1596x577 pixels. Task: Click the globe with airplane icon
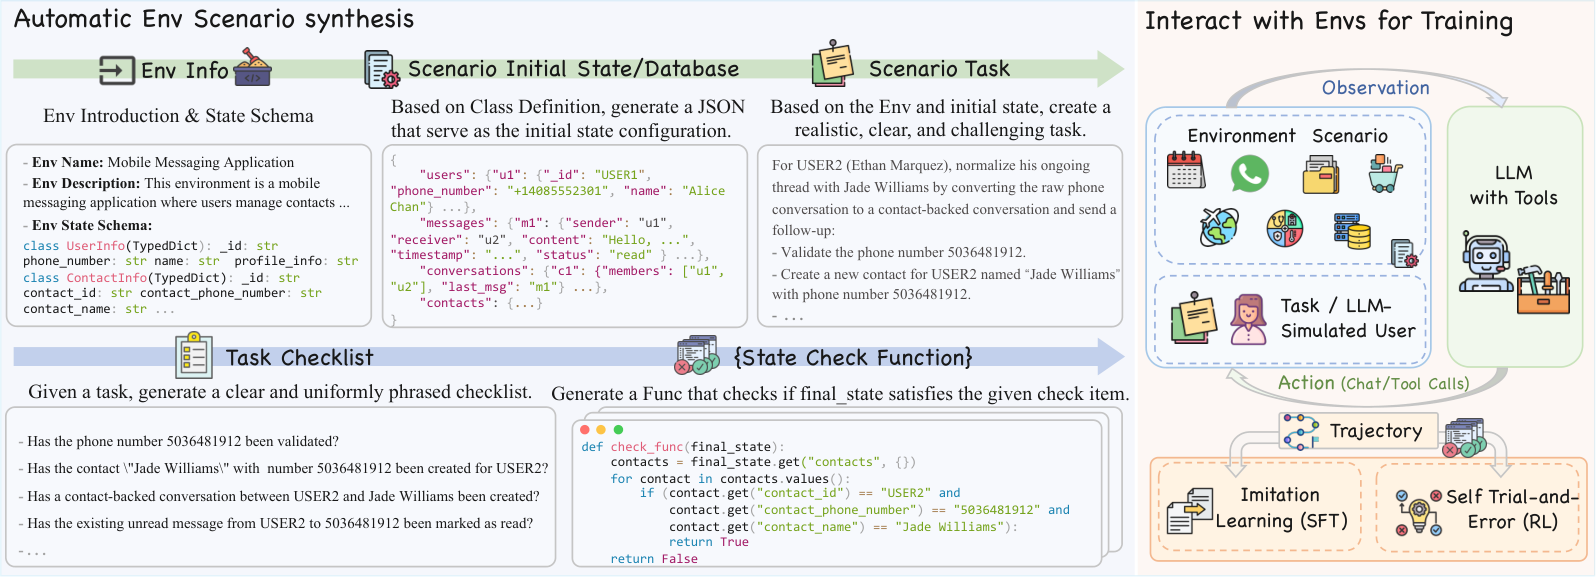(1219, 227)
